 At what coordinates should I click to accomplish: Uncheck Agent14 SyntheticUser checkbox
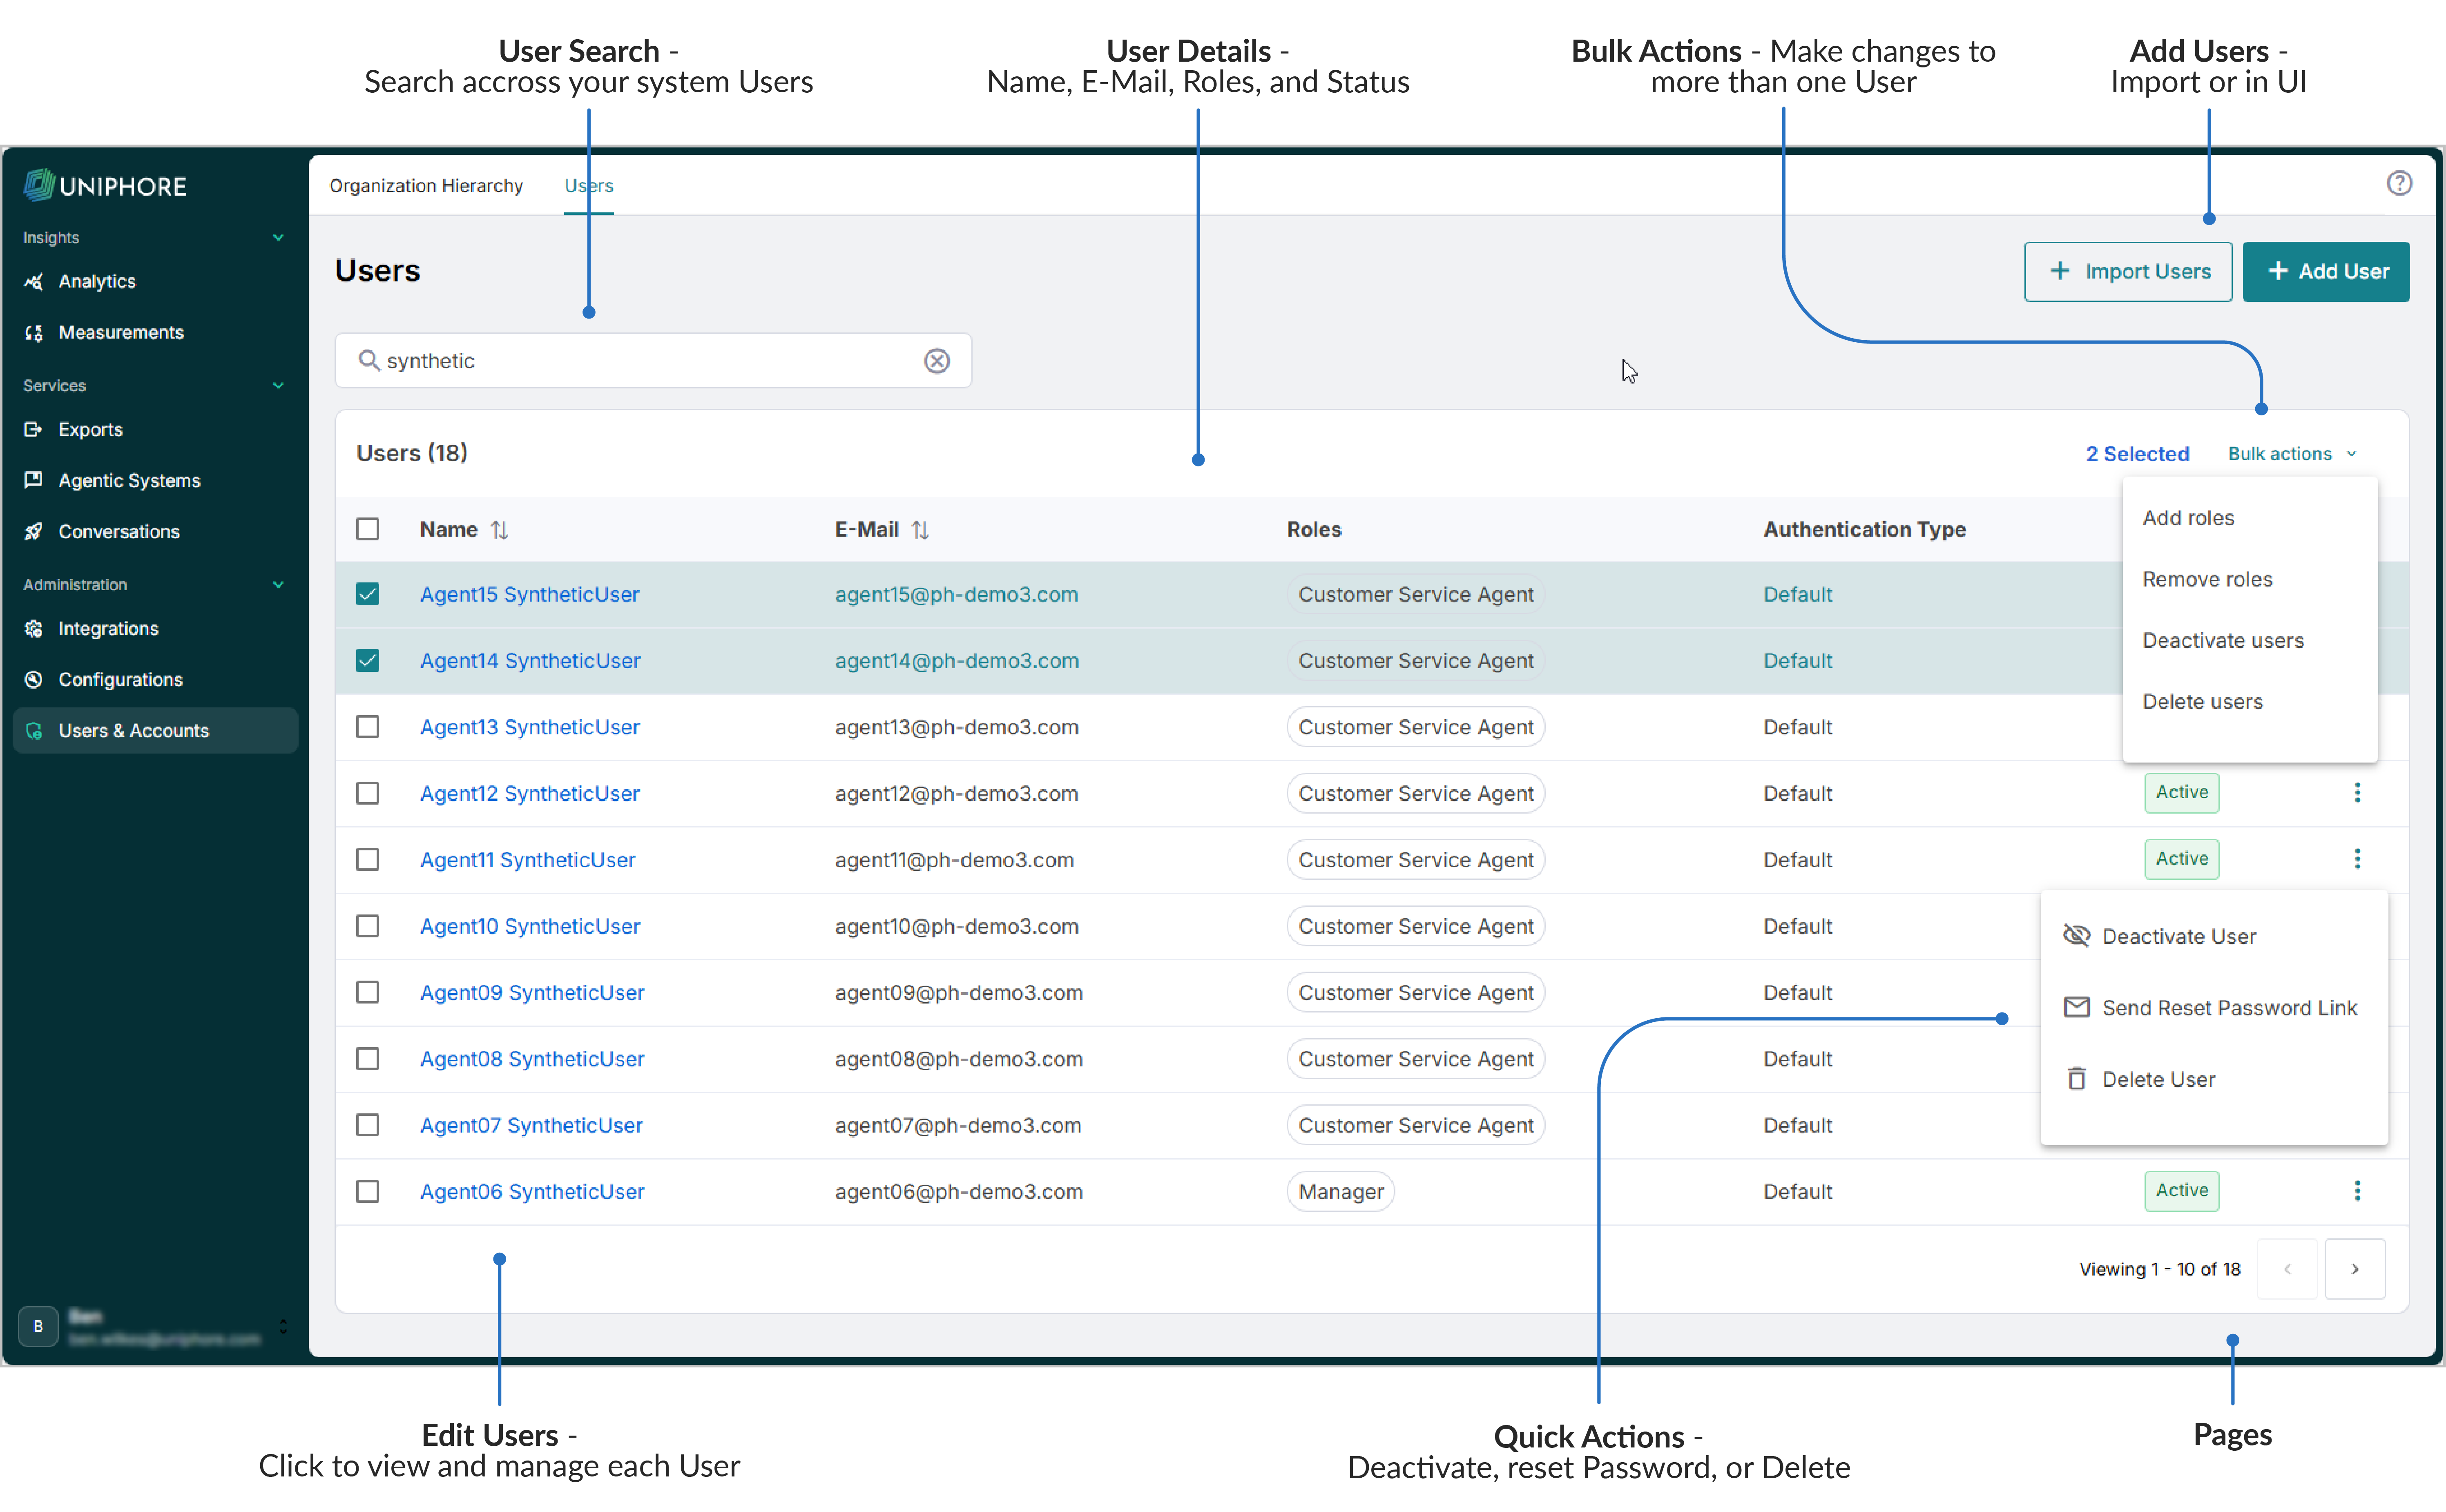coord(368,660)
